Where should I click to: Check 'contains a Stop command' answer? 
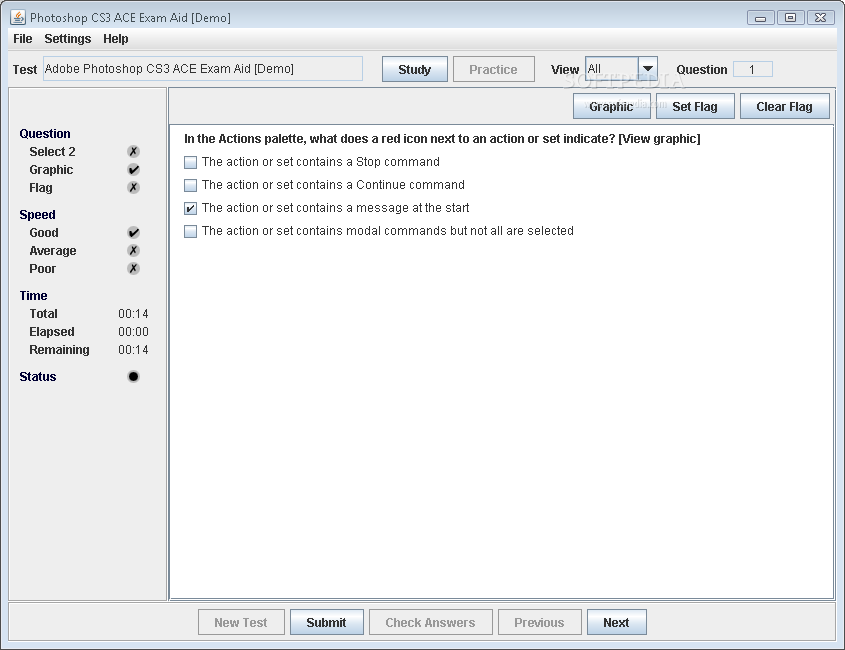[190, 162]
